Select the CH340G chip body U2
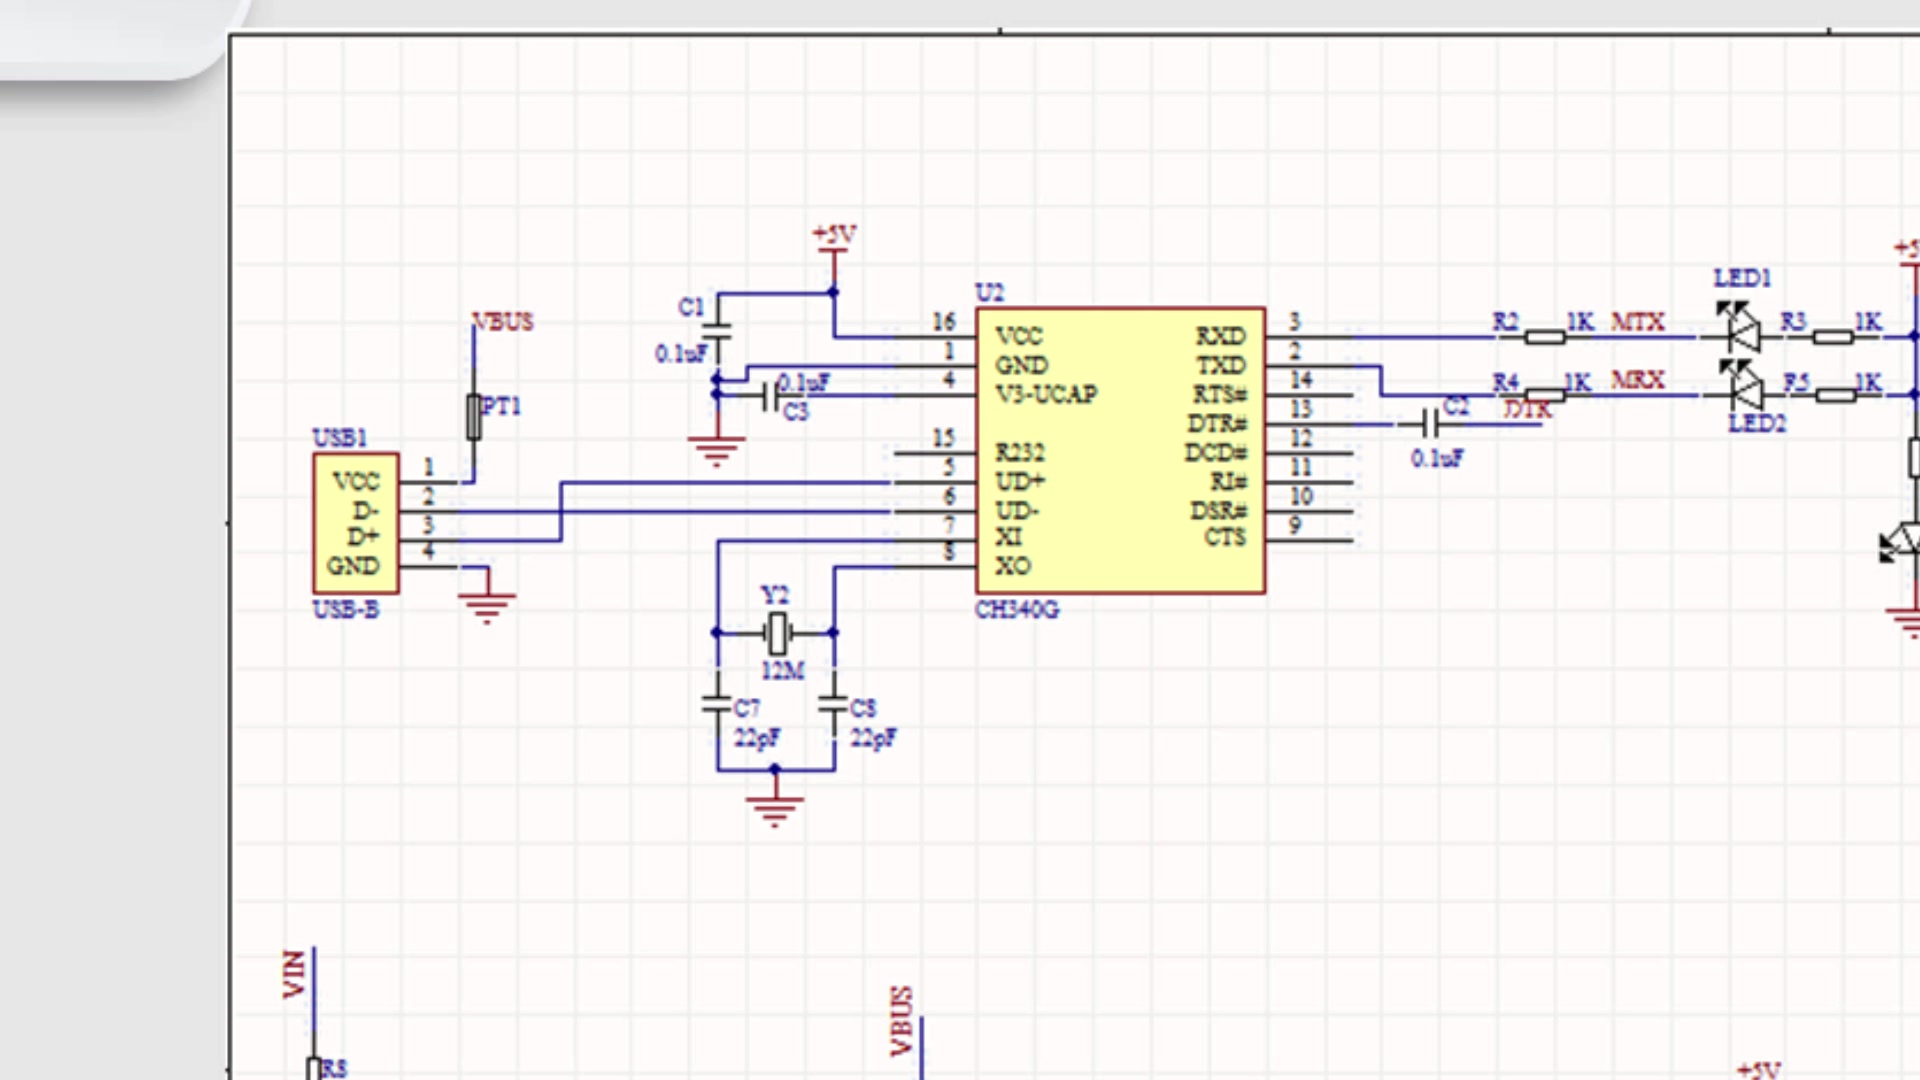Viewport: 1920px width, 1080px height. [1120, 450]
